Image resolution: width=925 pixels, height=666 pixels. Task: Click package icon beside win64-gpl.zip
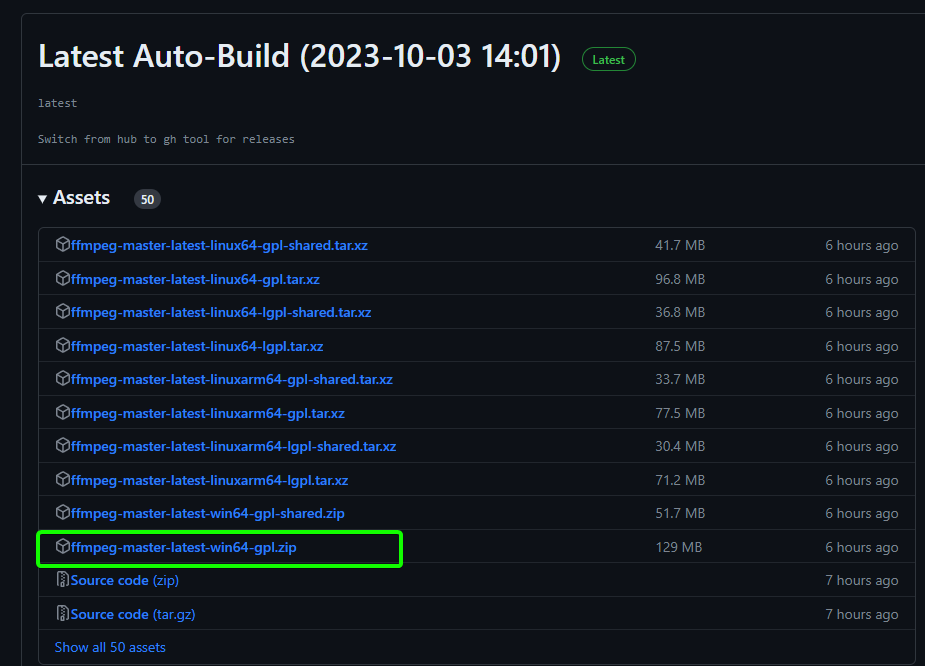coord(63,546)
